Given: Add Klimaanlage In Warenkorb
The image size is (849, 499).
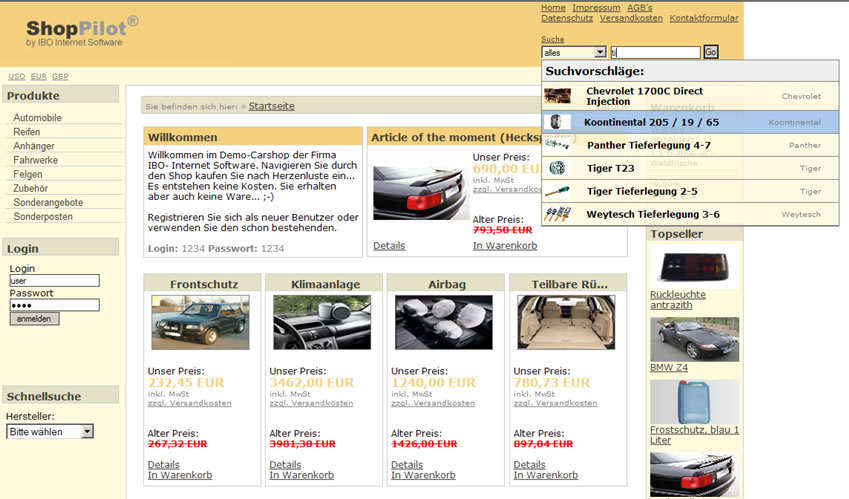Looking at the screenshot, I should (x=302, y=475).
